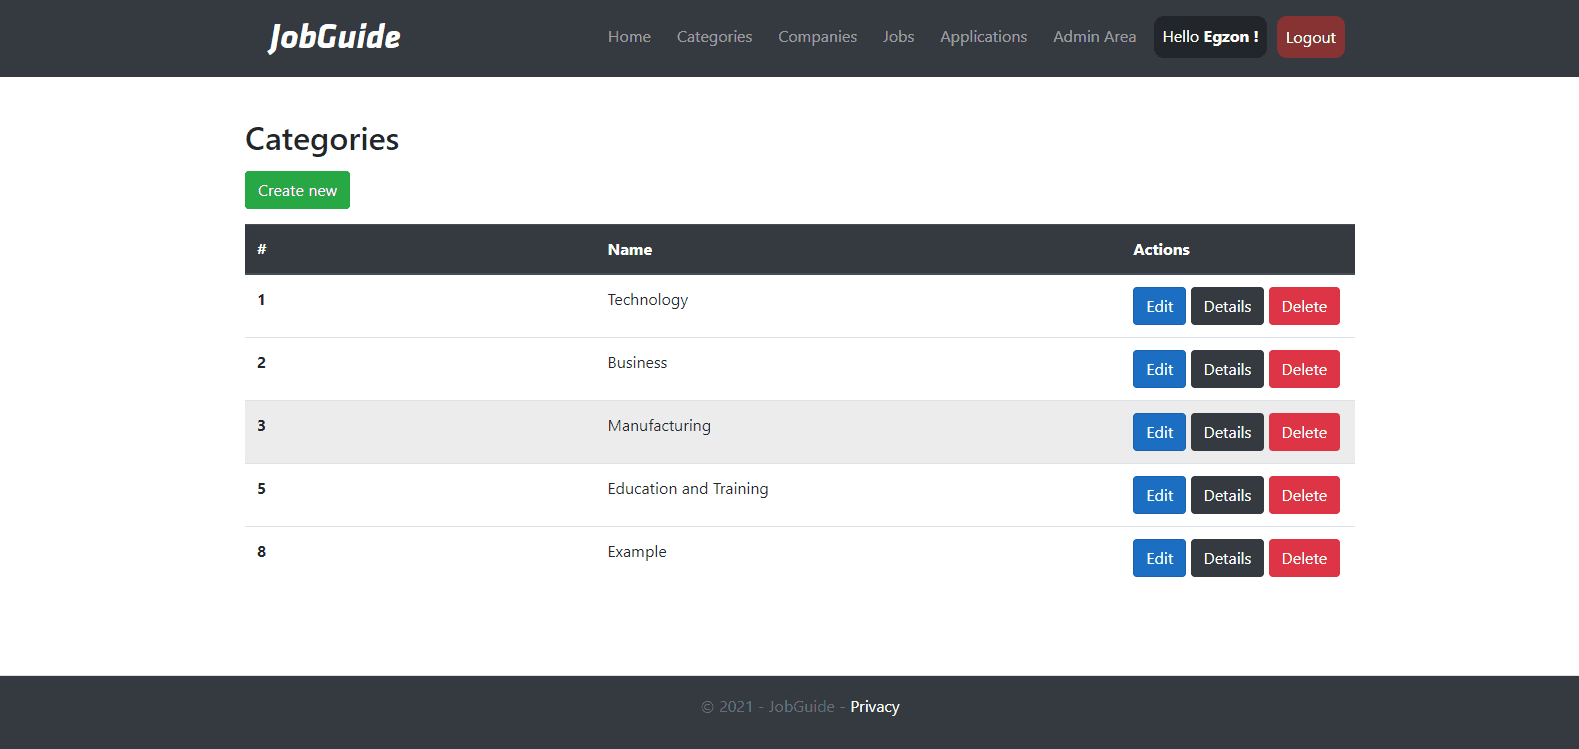Screen dimensions: 1579x749
Task: Go to Categories in navigation bar
Action: click(x=714, y=37)
